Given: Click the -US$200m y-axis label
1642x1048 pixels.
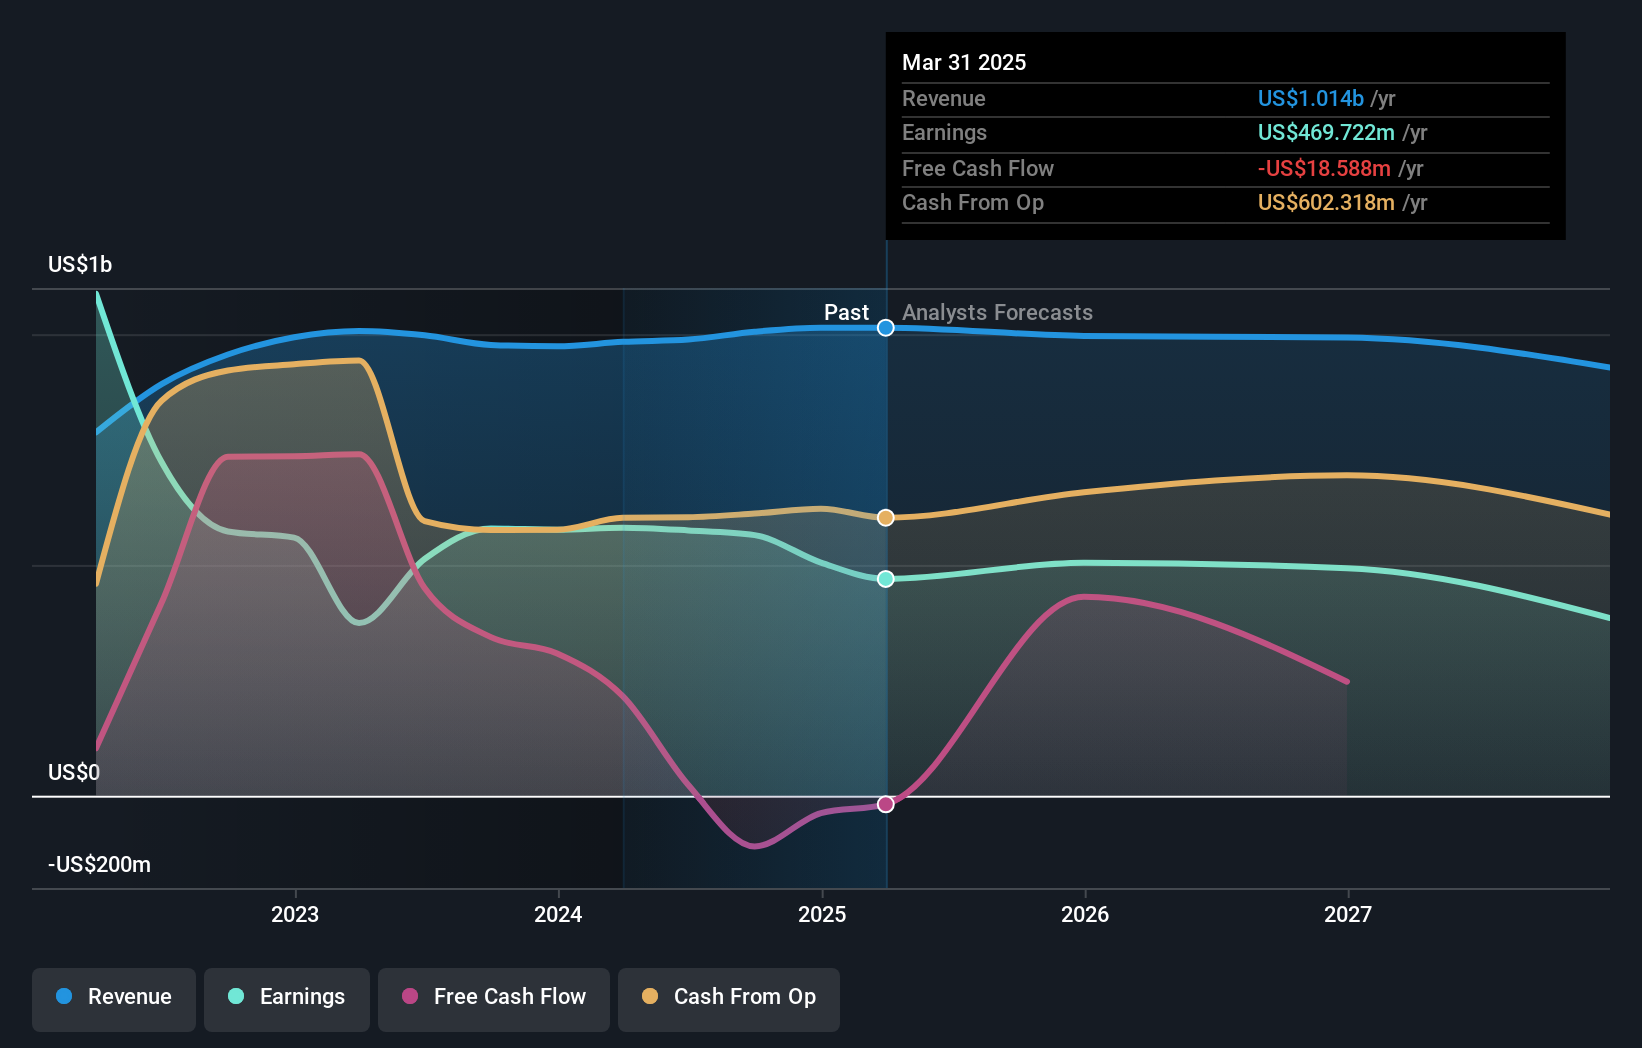Looking at the screenshot, I should [x=99, y=864].
